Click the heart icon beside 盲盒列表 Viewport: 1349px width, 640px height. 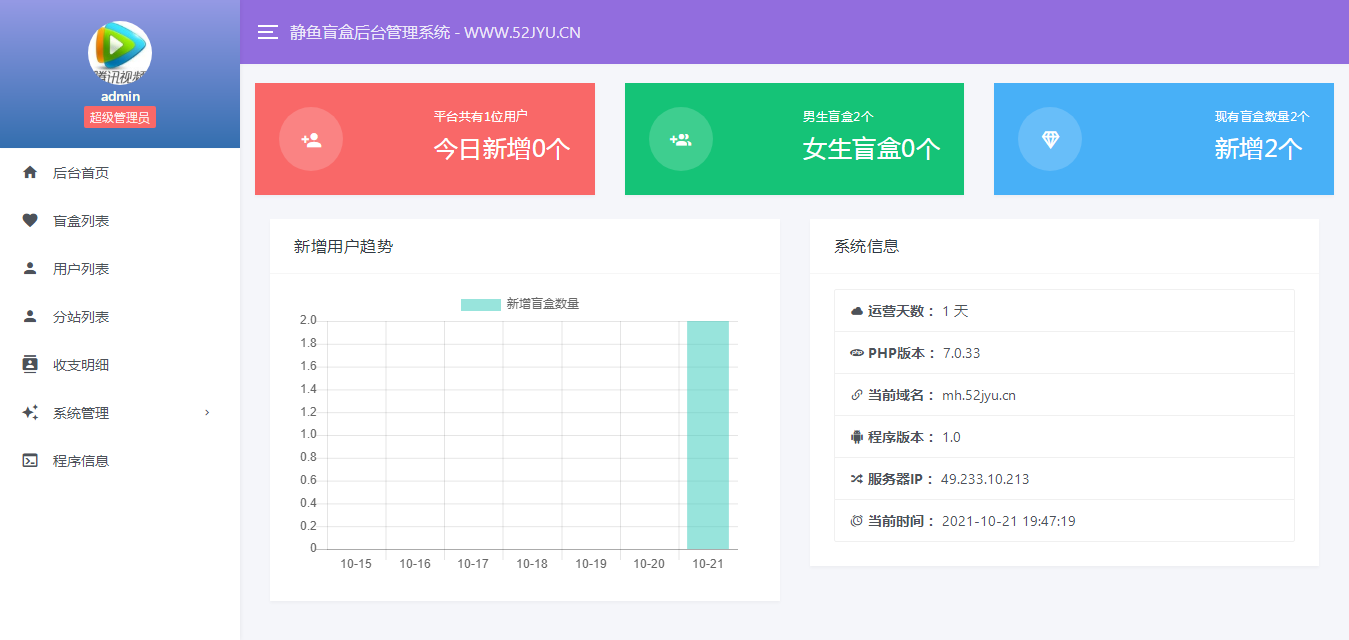tap(30, 221)
